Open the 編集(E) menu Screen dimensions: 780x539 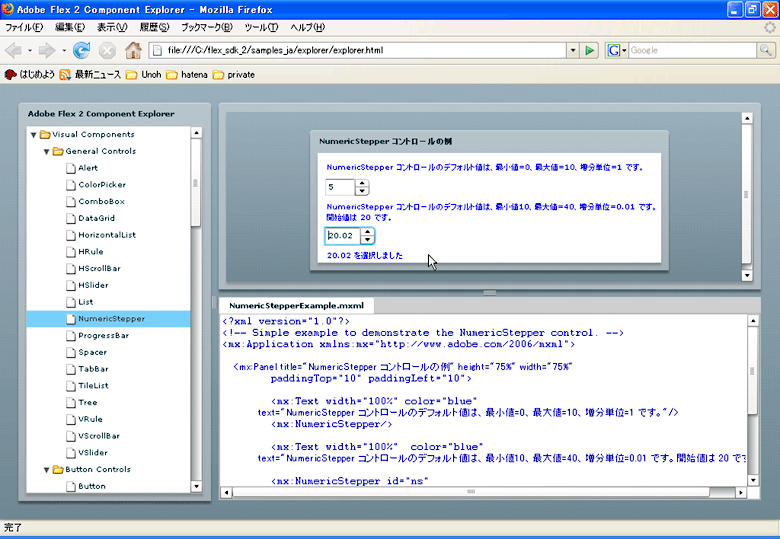pyautogui.click(x=70, y=27)
